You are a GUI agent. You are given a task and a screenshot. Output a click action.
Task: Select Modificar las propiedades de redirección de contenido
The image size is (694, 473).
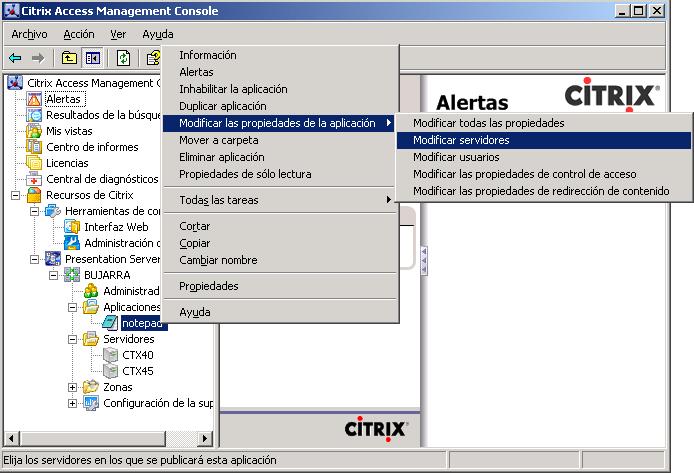click(544, 191)
